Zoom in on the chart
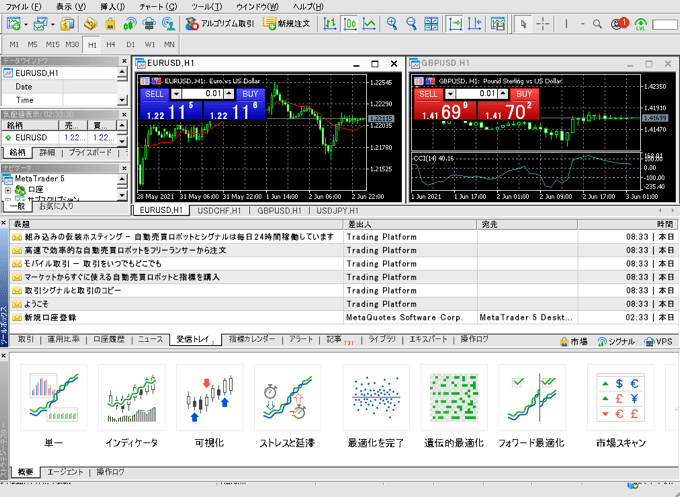 coord(392,24)
